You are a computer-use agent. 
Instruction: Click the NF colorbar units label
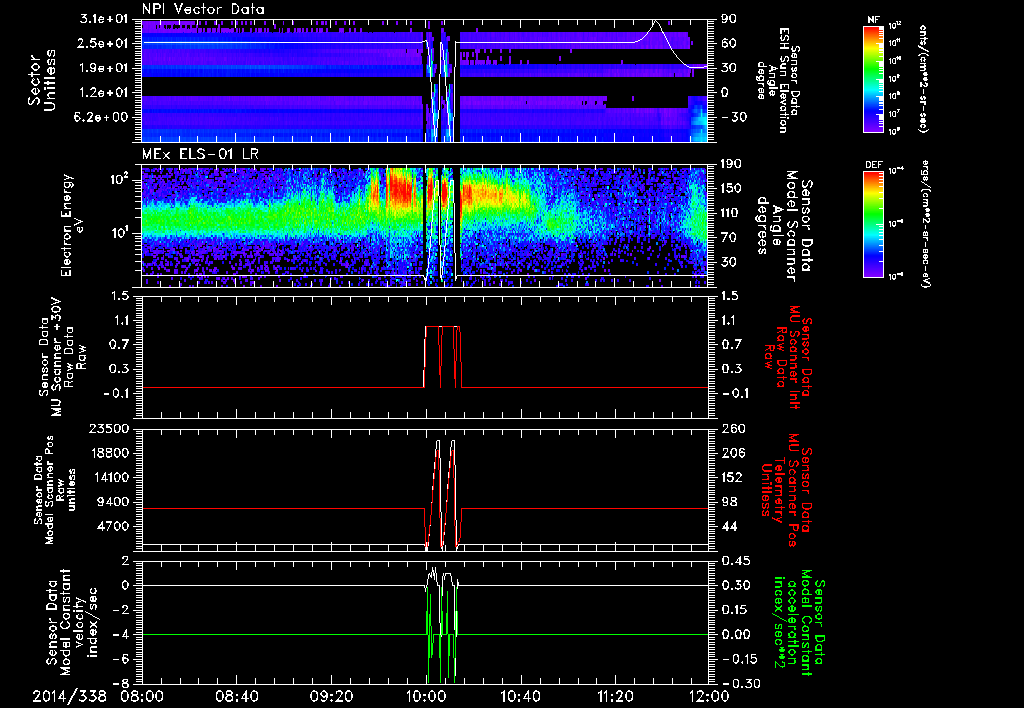point(923,78)
